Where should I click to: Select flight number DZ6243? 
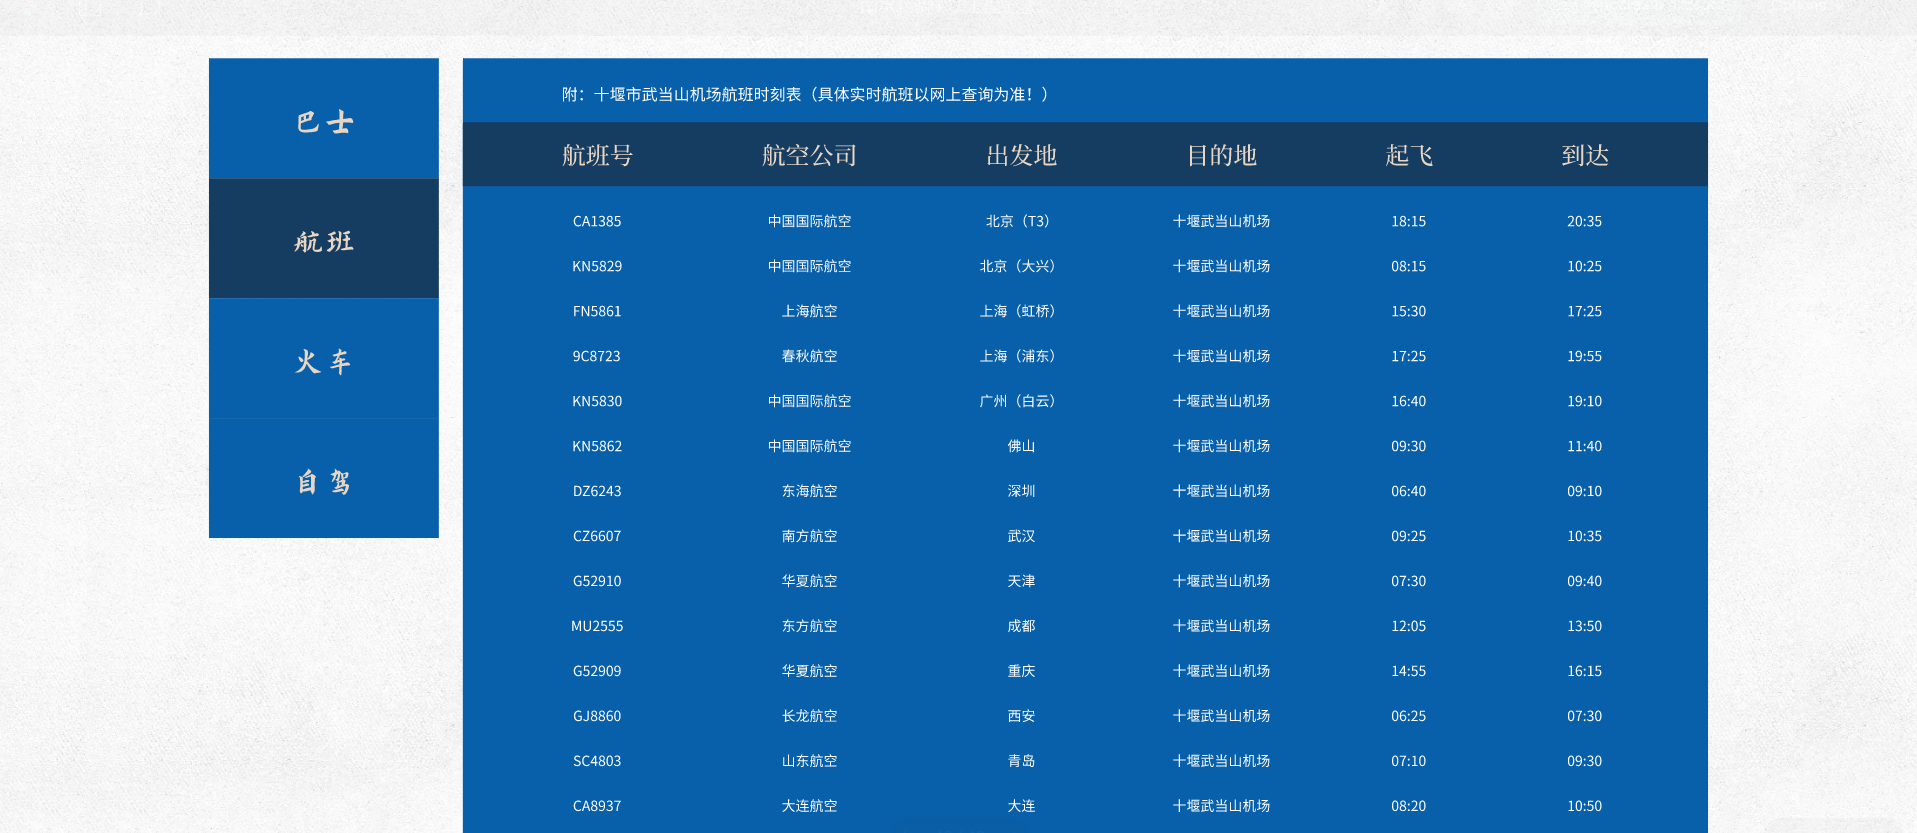[597, 491]
